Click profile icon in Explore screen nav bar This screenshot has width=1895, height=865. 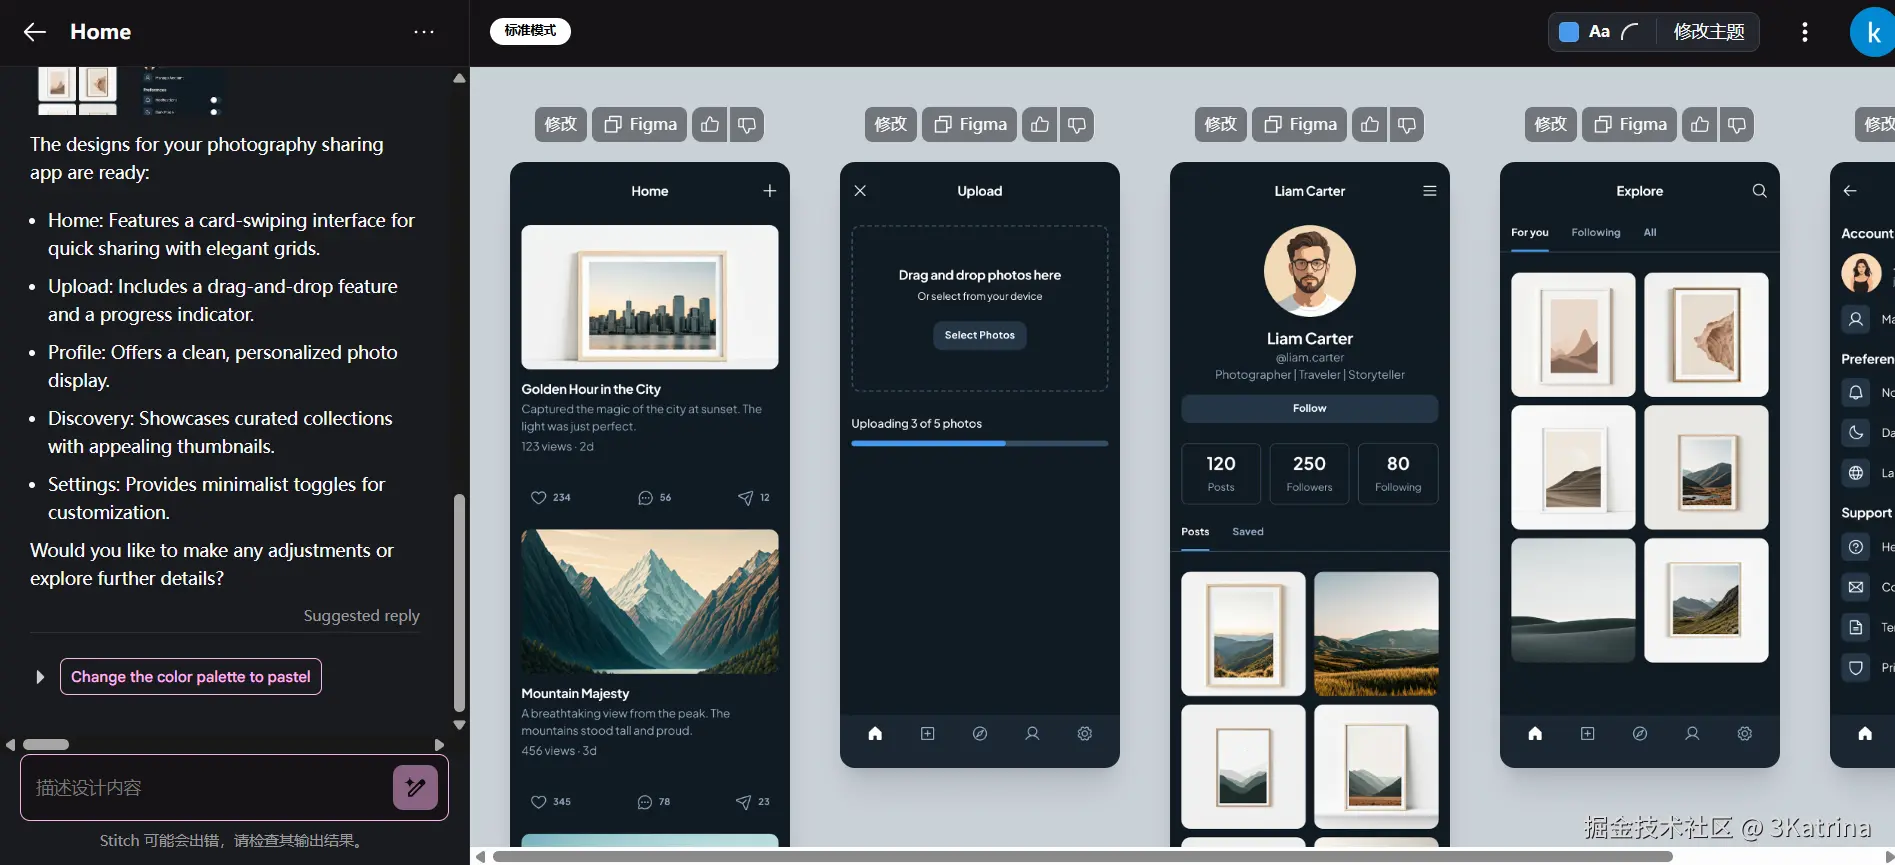click(x=1692, y=733)
